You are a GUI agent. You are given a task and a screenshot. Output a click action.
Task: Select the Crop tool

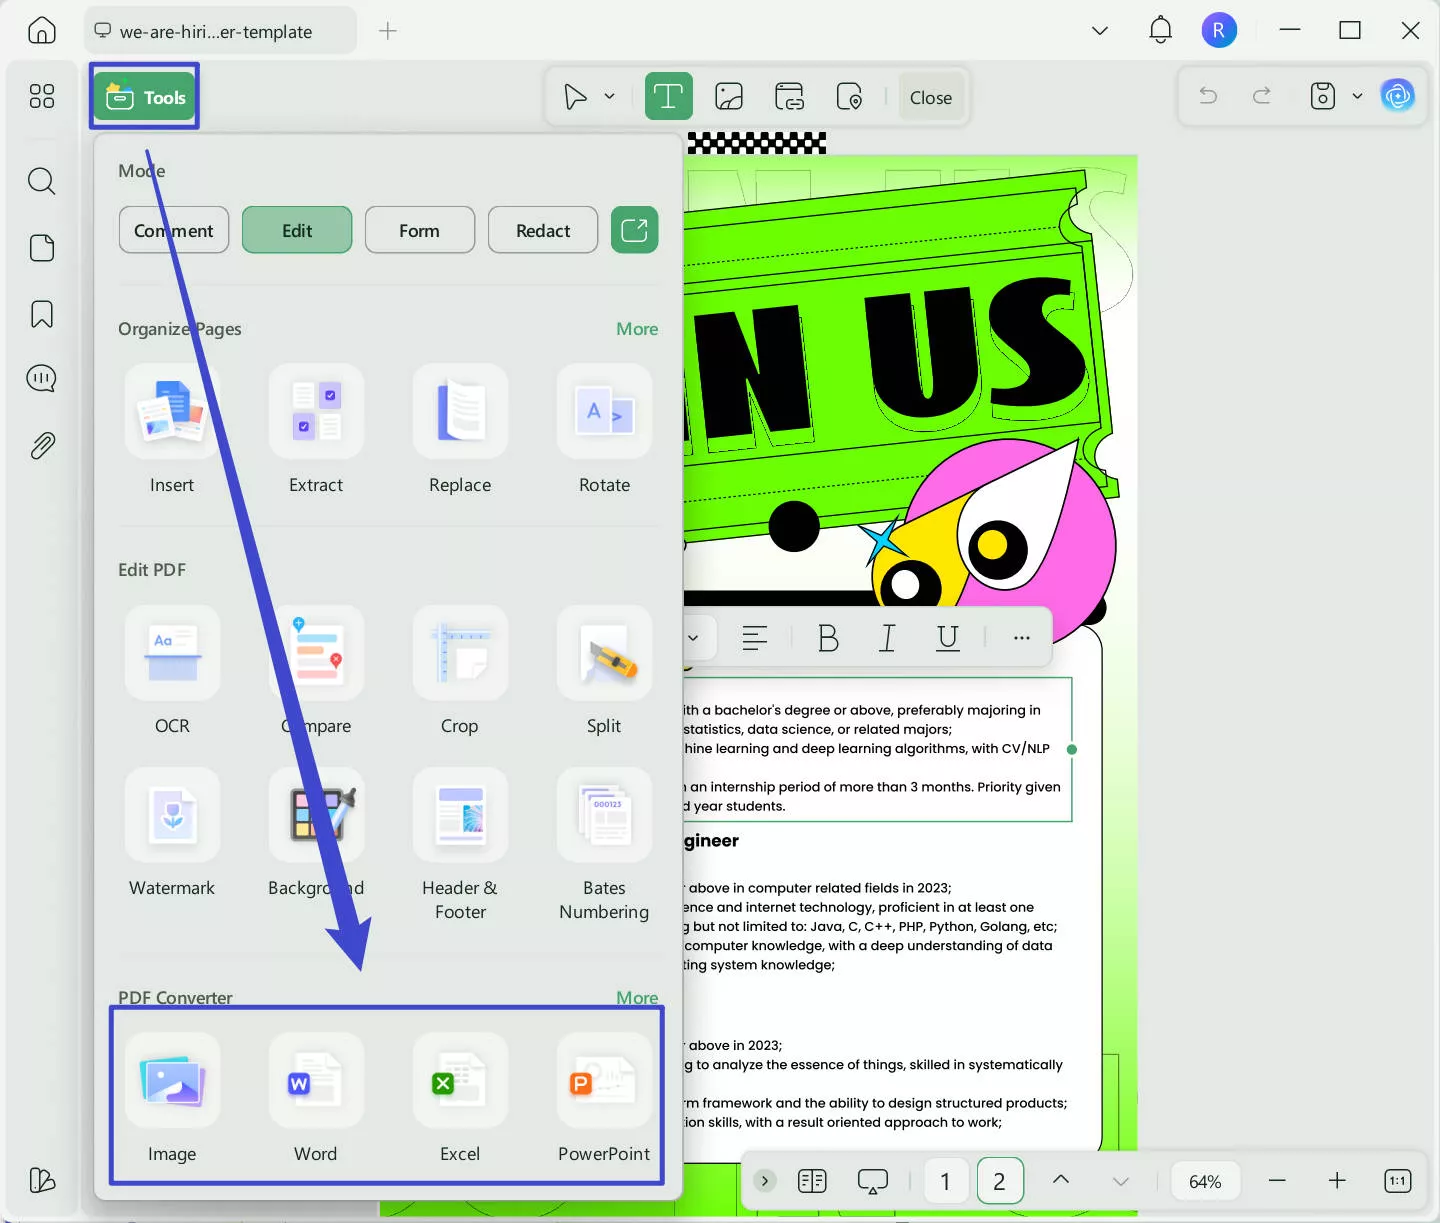point(459,671)
